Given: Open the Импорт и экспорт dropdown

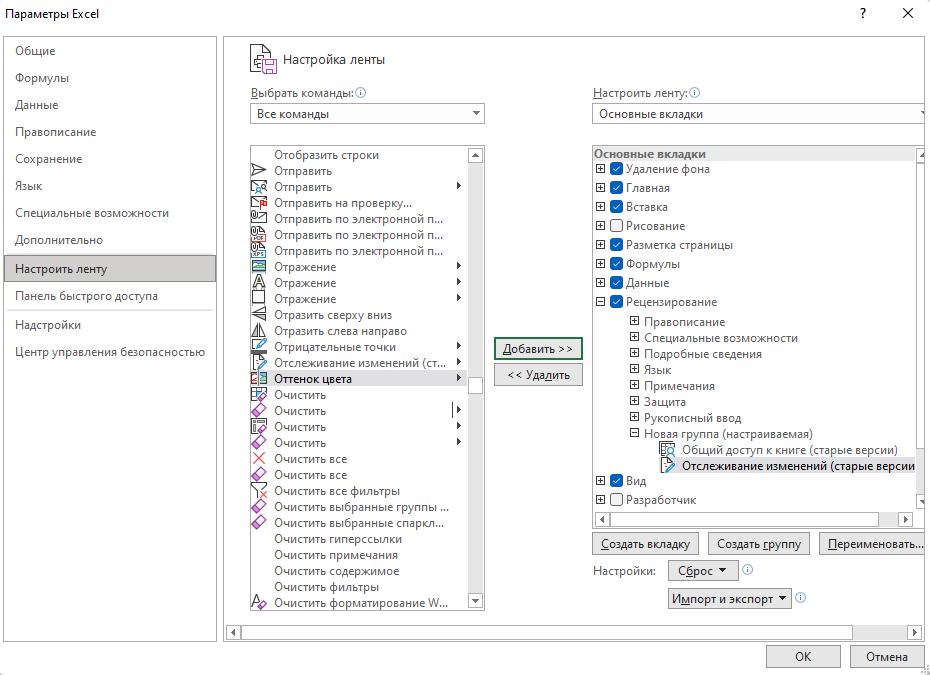Looking at the screenshot, I should tap(730, 598).
